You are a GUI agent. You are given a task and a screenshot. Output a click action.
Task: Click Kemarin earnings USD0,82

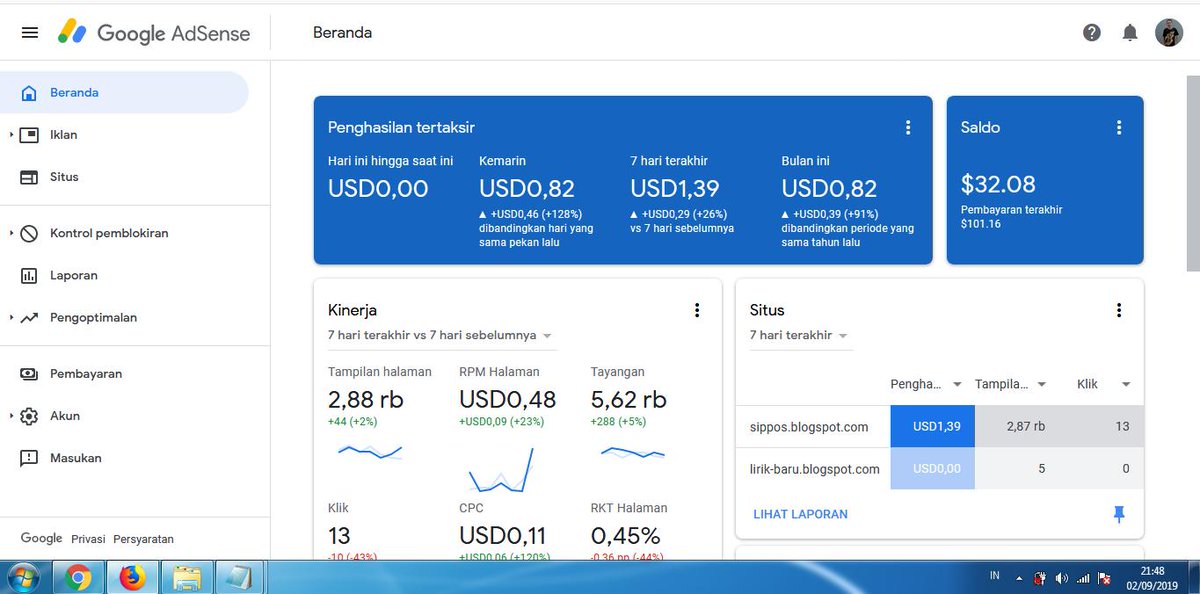pyautogui.click(x=528, y=188)
